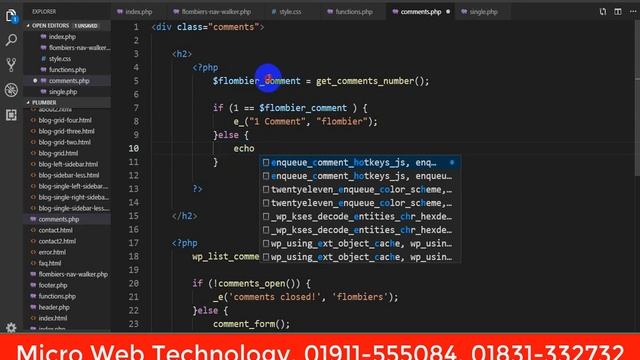Pick second wp_using_ext_object_cache suggestion
The width and height of the screenshot is (640, 360).
360,257
